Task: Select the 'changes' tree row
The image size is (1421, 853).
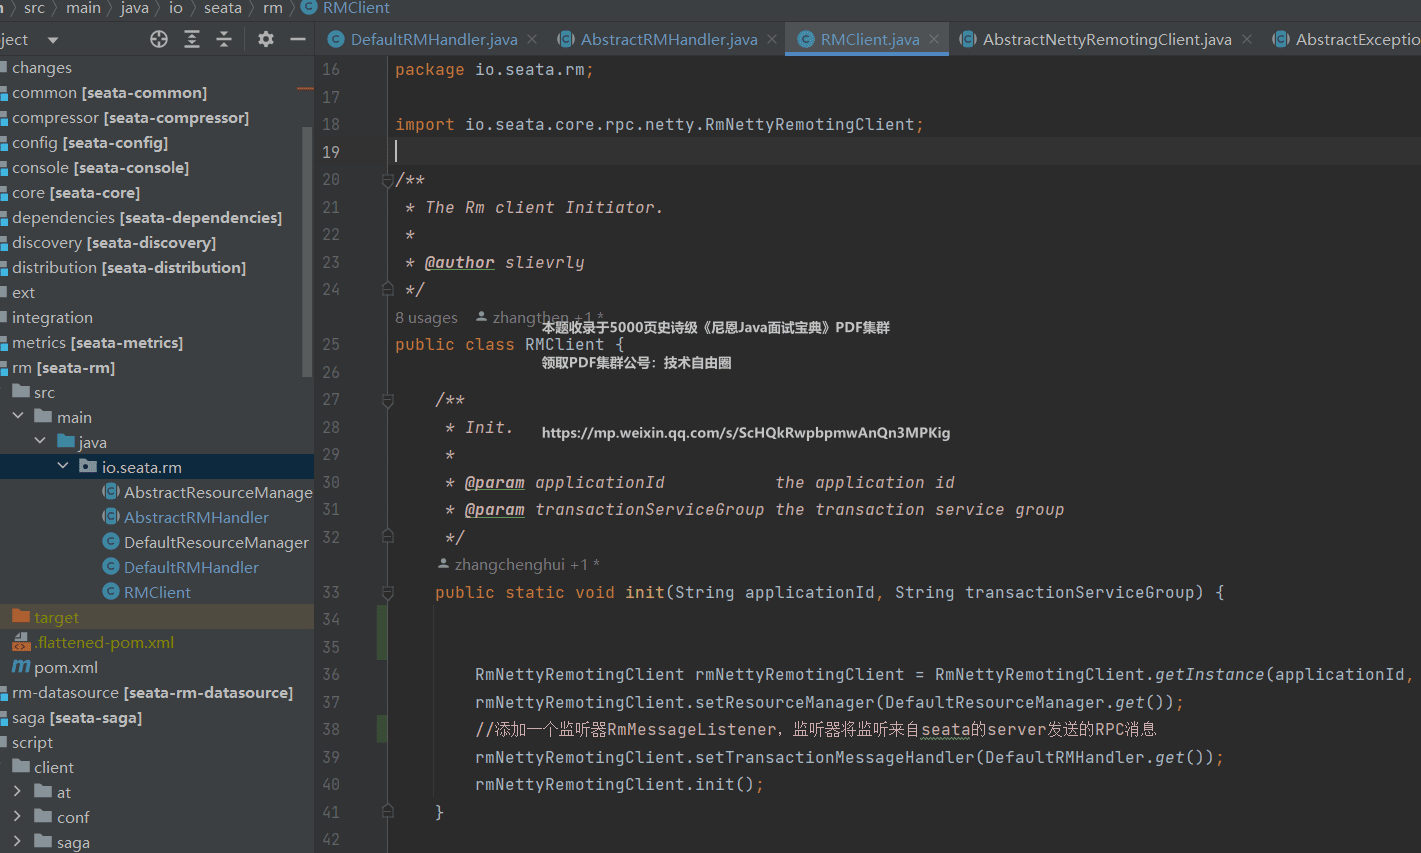Action: pyautogui.click(x=156, y=67)
